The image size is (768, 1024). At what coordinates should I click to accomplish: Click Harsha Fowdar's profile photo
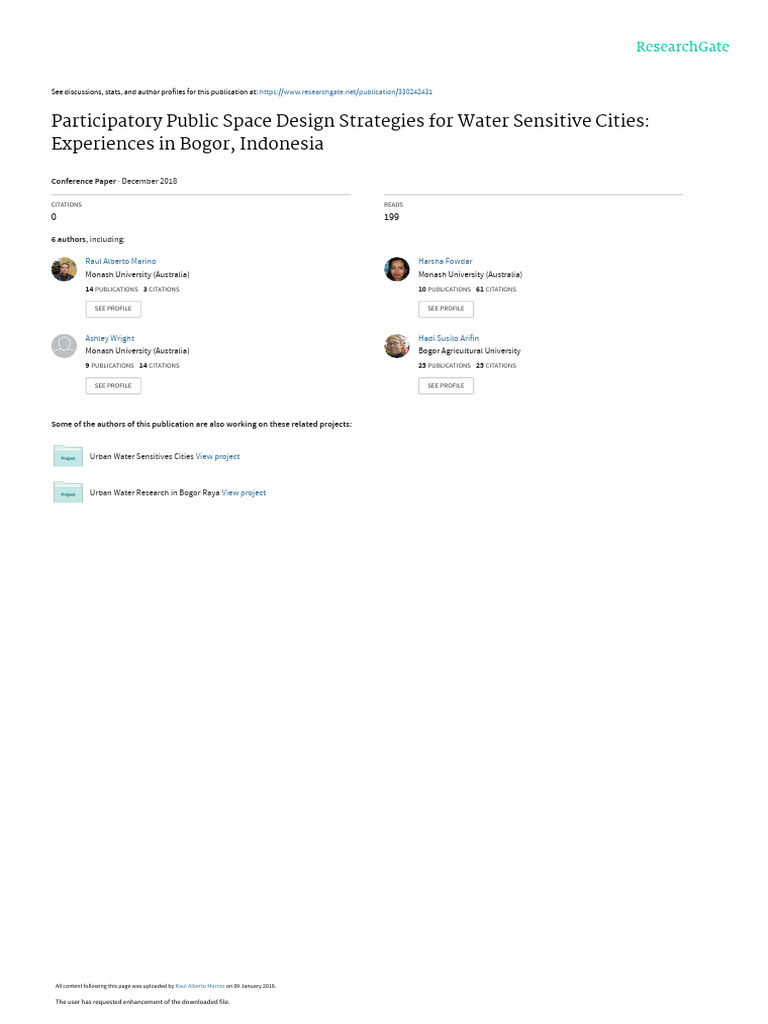[397, 269]
